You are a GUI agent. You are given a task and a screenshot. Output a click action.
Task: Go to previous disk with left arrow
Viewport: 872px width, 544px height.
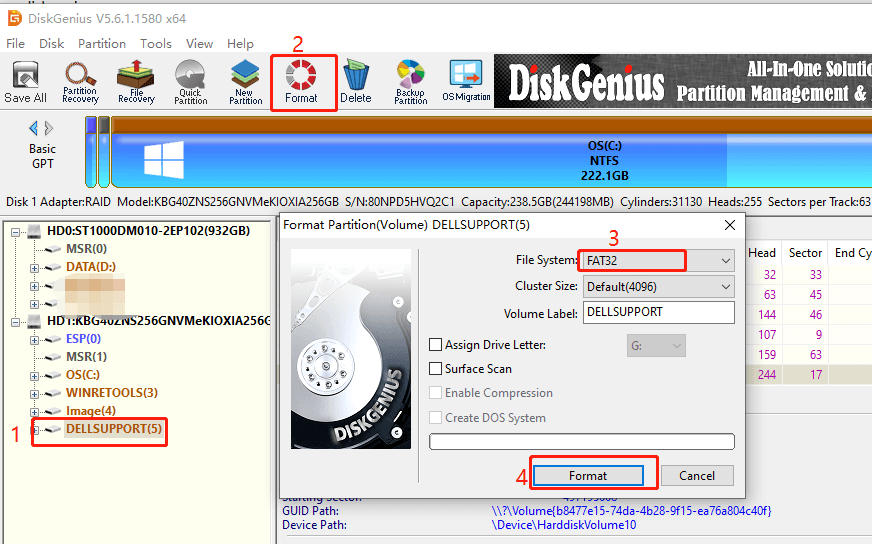pyautogui.click(x=33, y=128)
